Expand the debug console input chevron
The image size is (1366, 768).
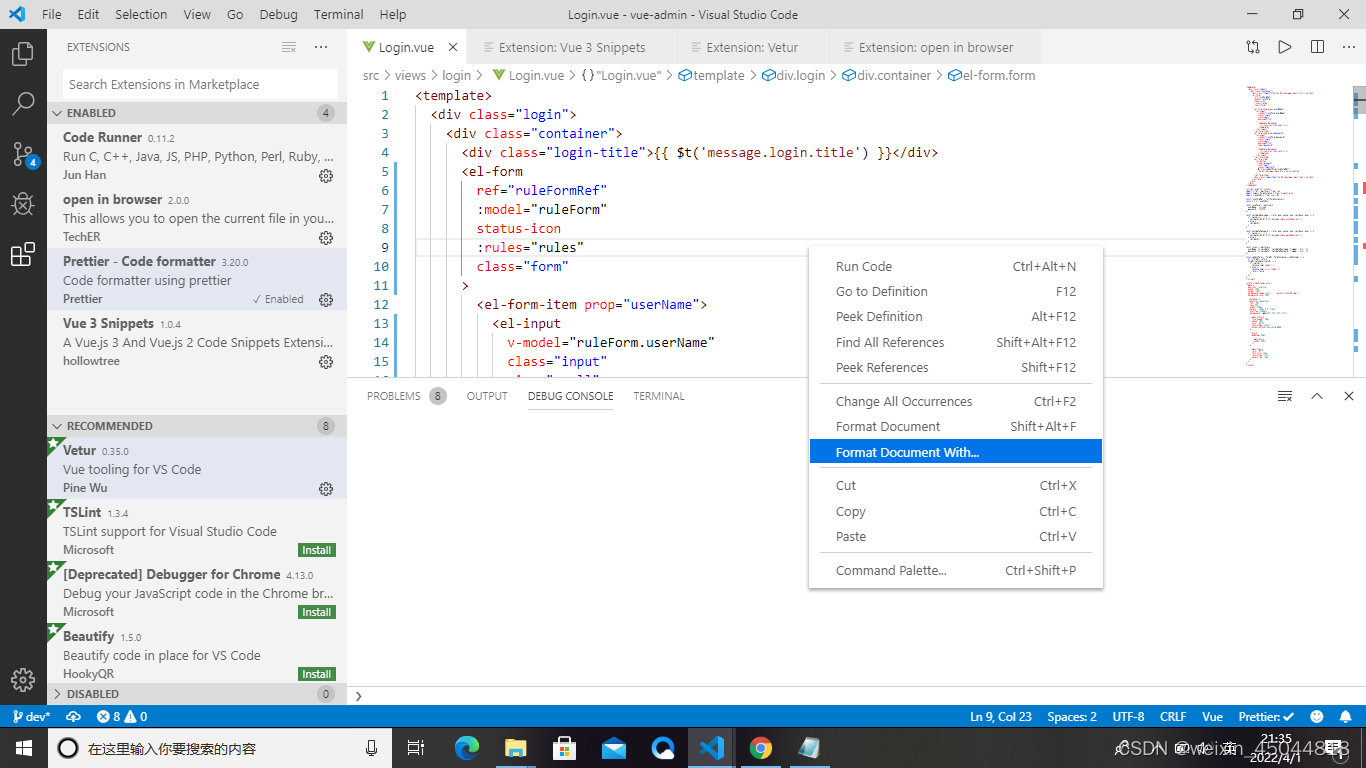358,696
